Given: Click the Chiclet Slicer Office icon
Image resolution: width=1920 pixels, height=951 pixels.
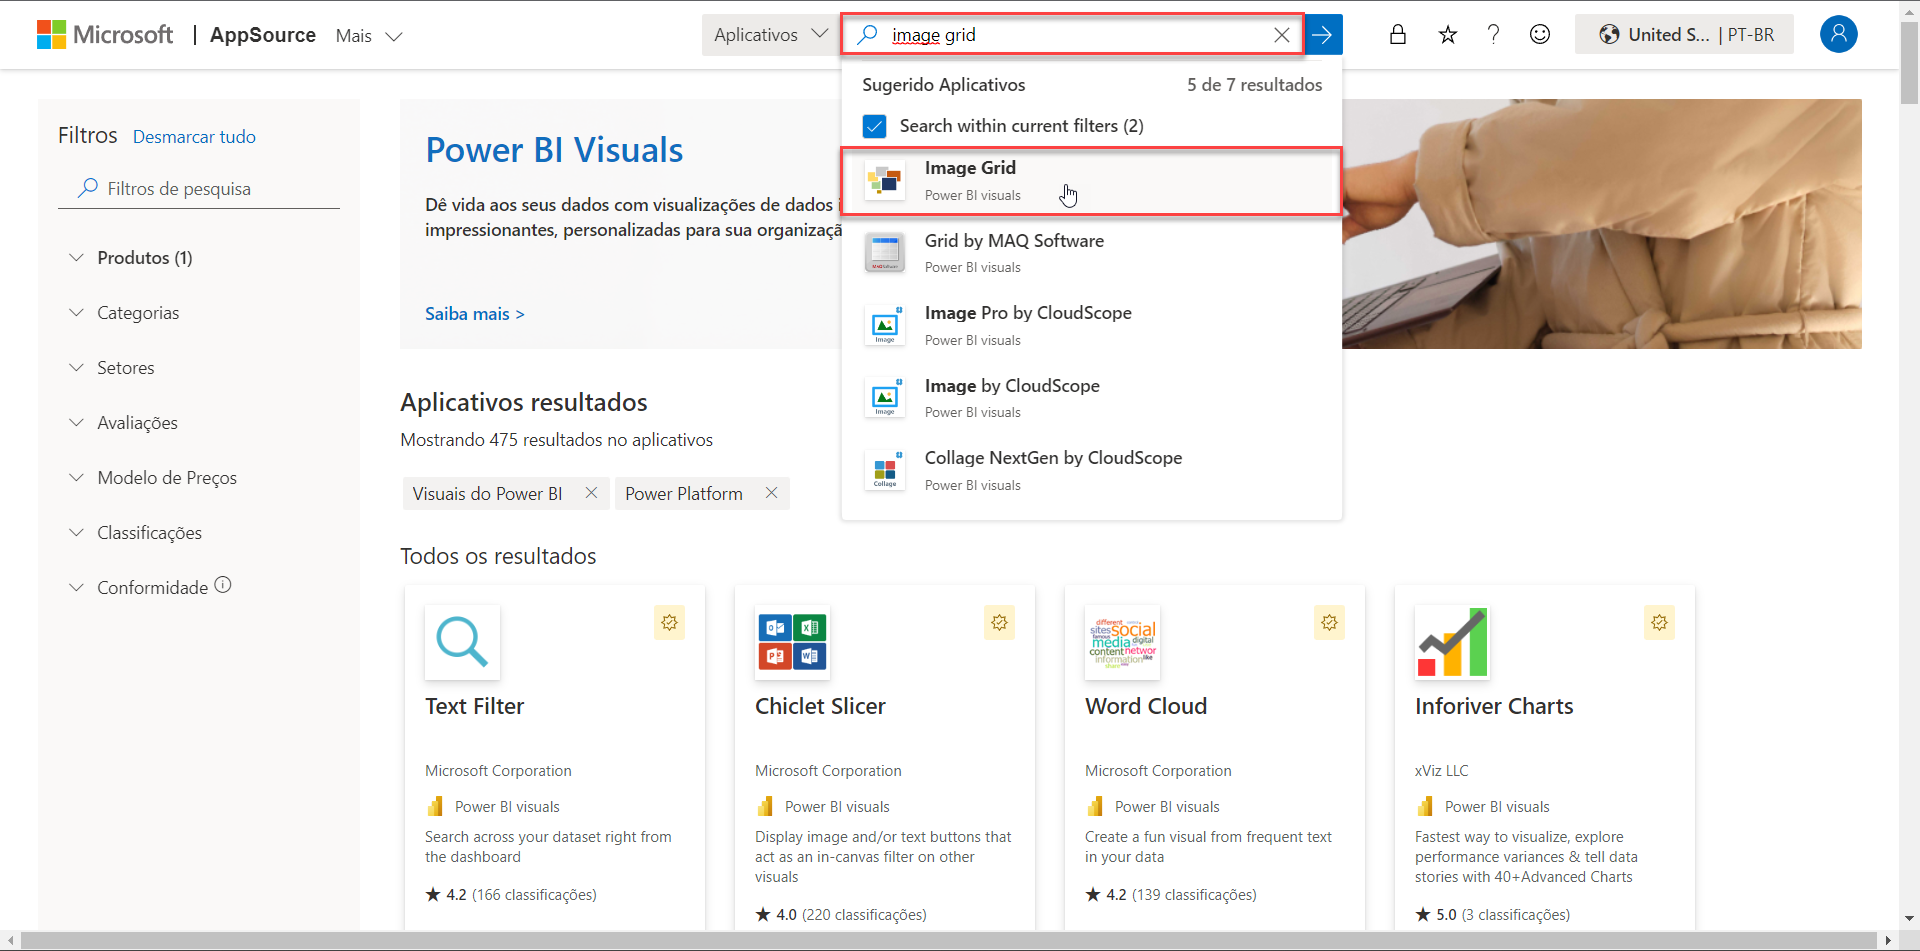Looking at the screenshot, I should click(792, 642).
